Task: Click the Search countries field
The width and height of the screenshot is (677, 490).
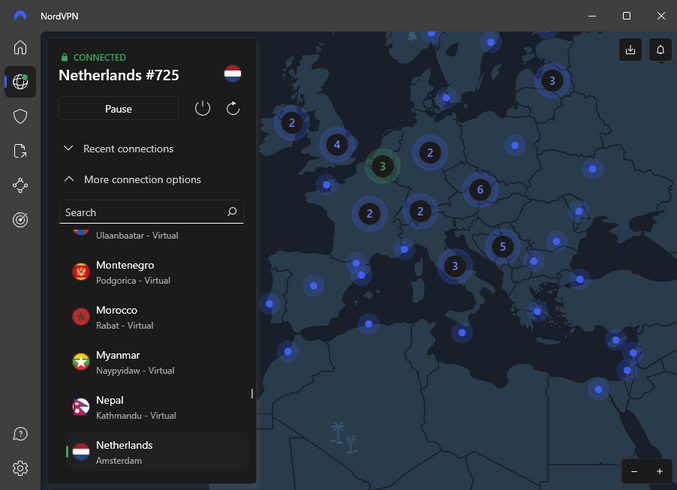Action: 142,212
